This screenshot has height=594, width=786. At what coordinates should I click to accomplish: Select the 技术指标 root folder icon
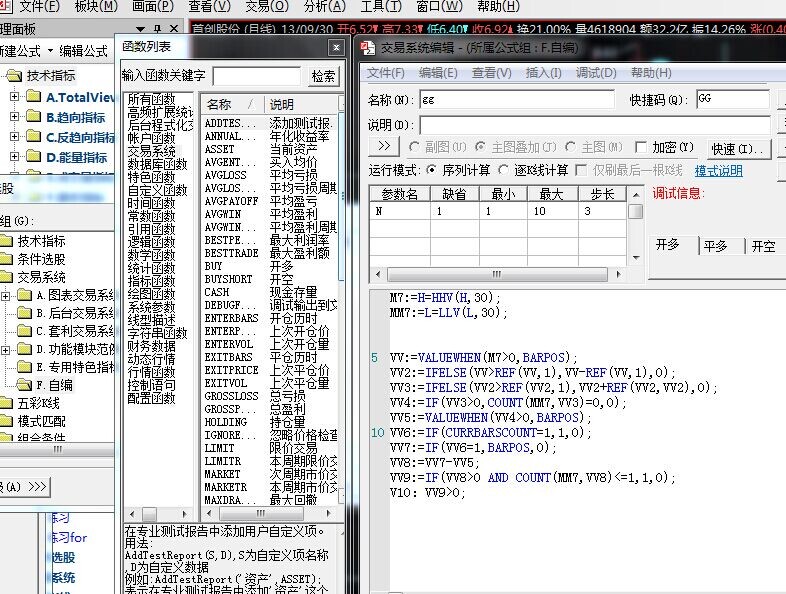point(15,76)
